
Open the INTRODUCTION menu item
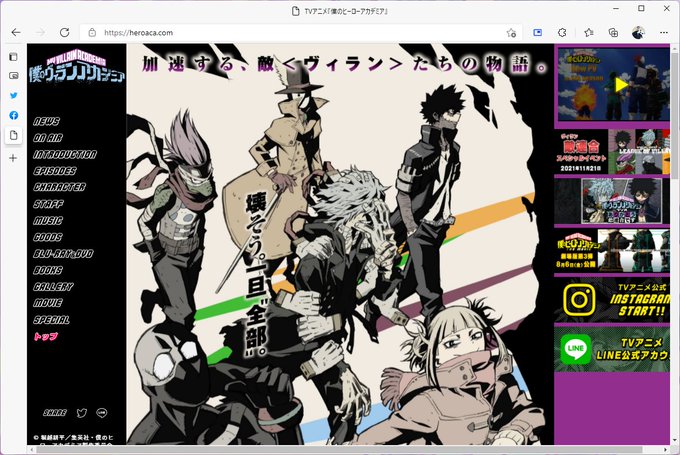click(65, 154)
